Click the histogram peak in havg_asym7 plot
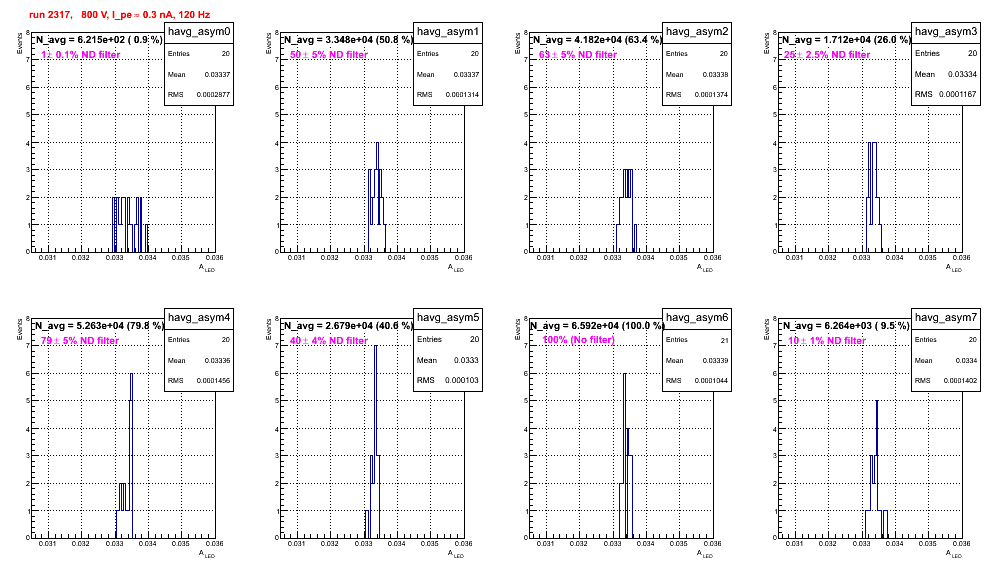 [x=877, y=426]
